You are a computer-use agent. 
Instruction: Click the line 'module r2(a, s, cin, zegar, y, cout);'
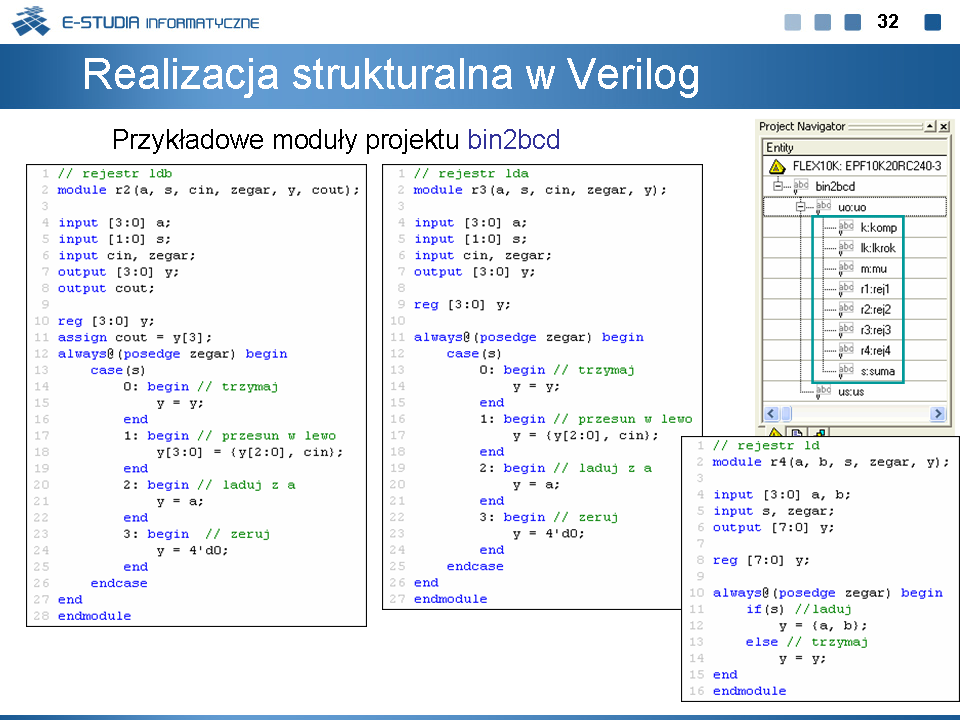point(208,190)
